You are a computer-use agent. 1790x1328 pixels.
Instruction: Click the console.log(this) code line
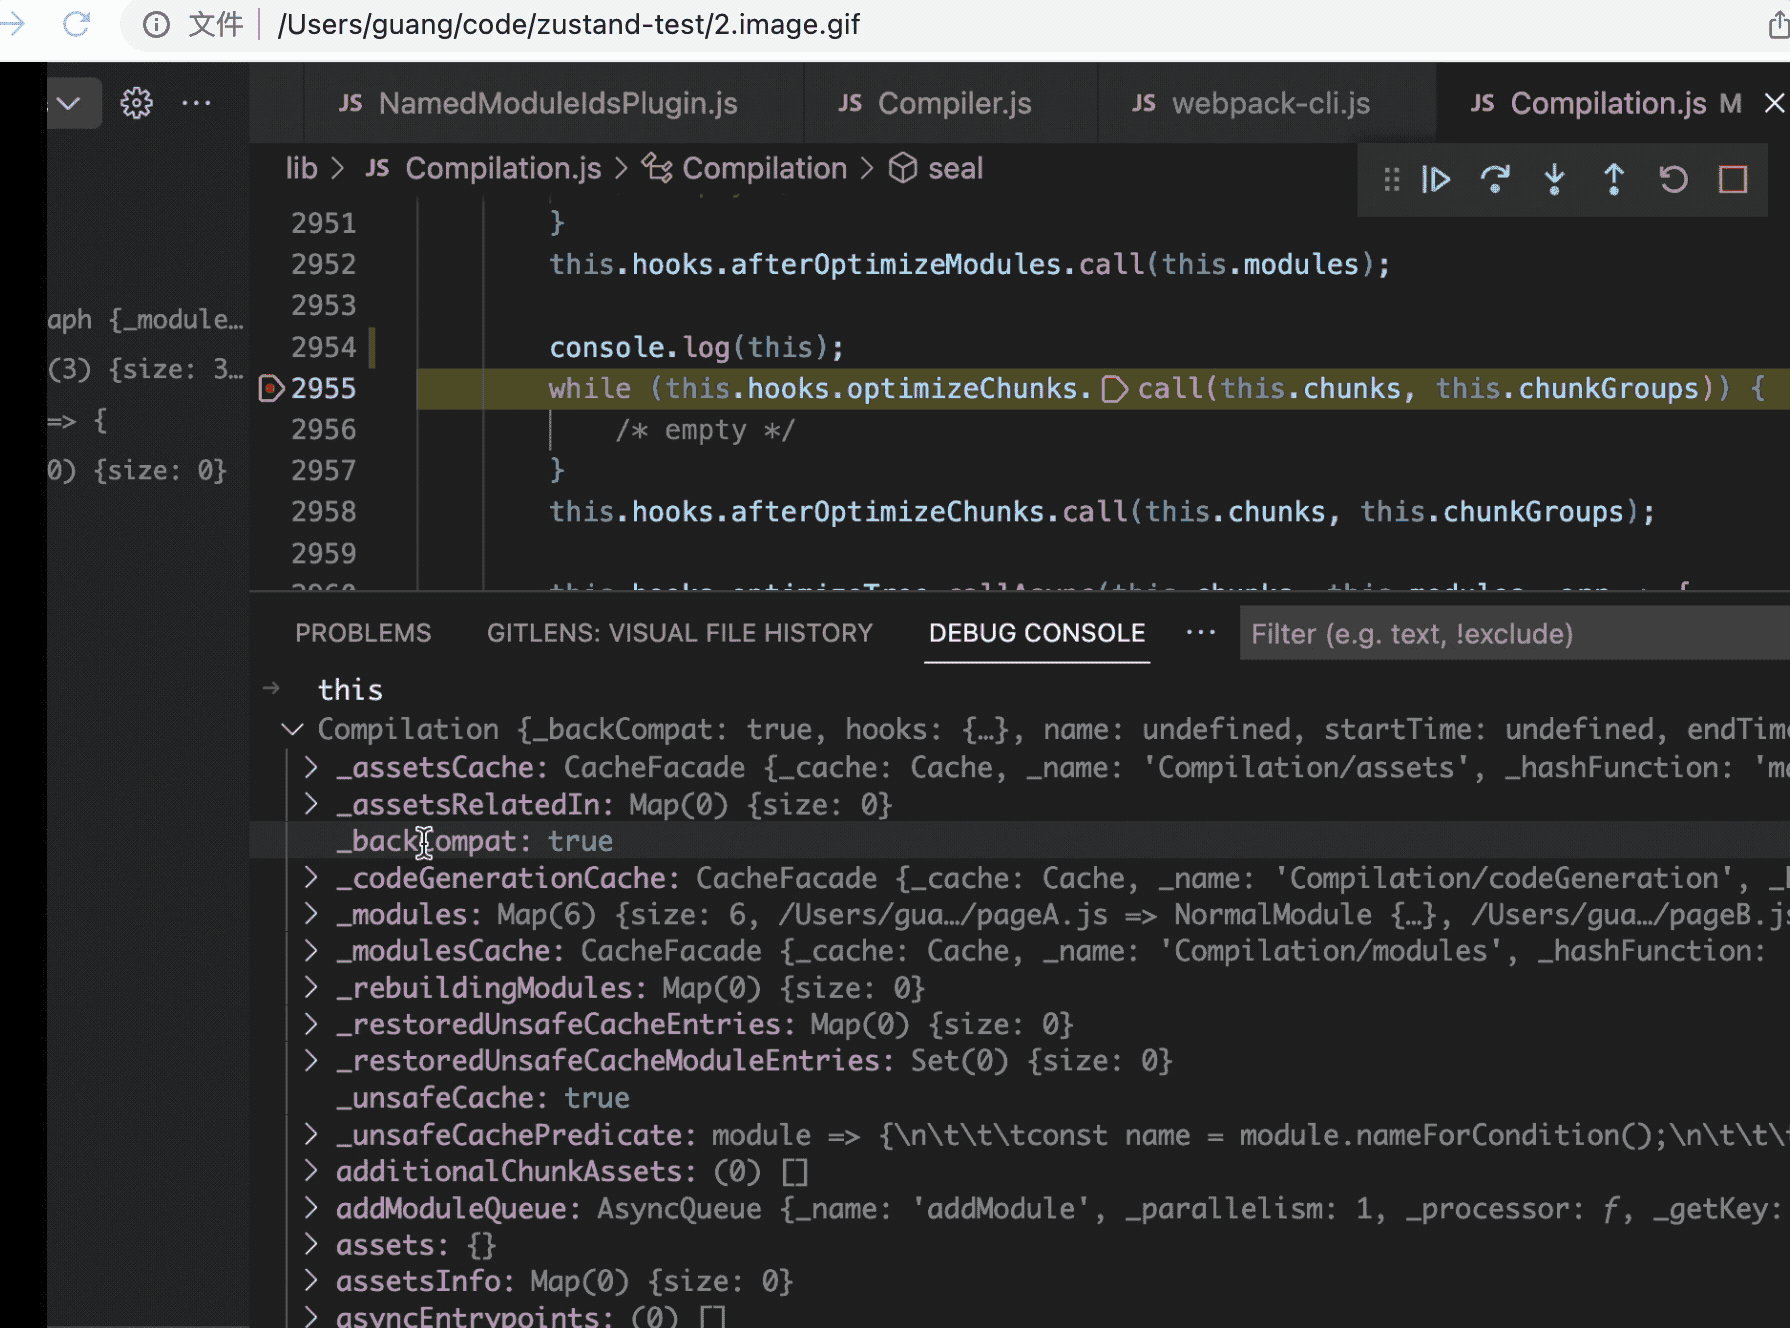pos(696,347)
